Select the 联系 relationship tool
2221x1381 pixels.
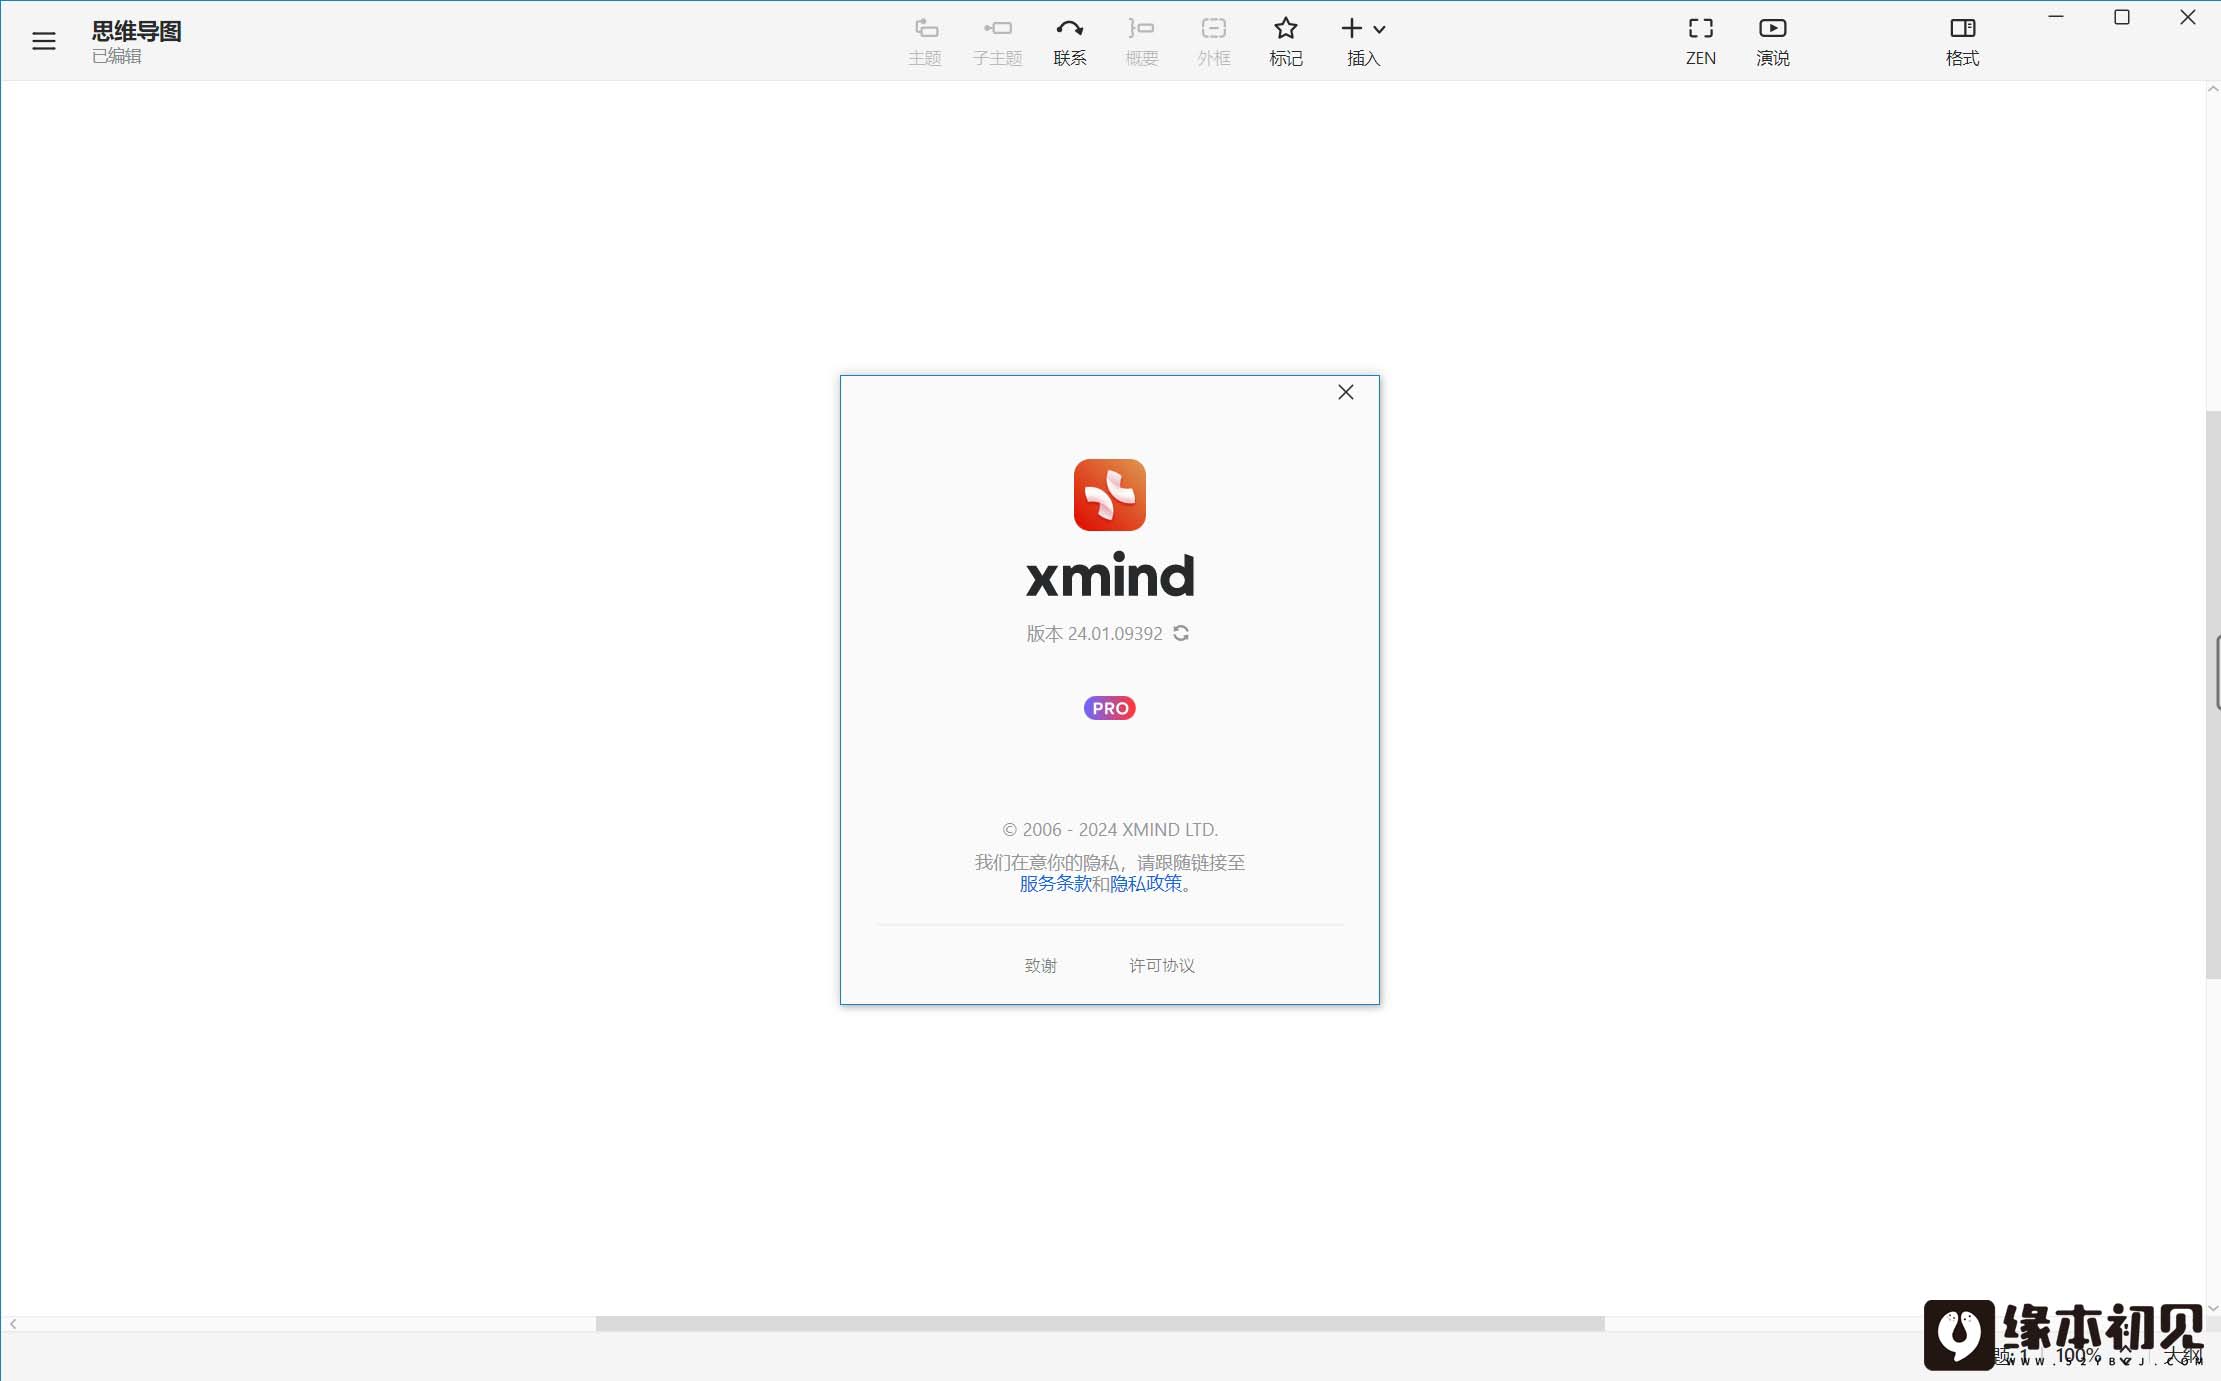1070,42
